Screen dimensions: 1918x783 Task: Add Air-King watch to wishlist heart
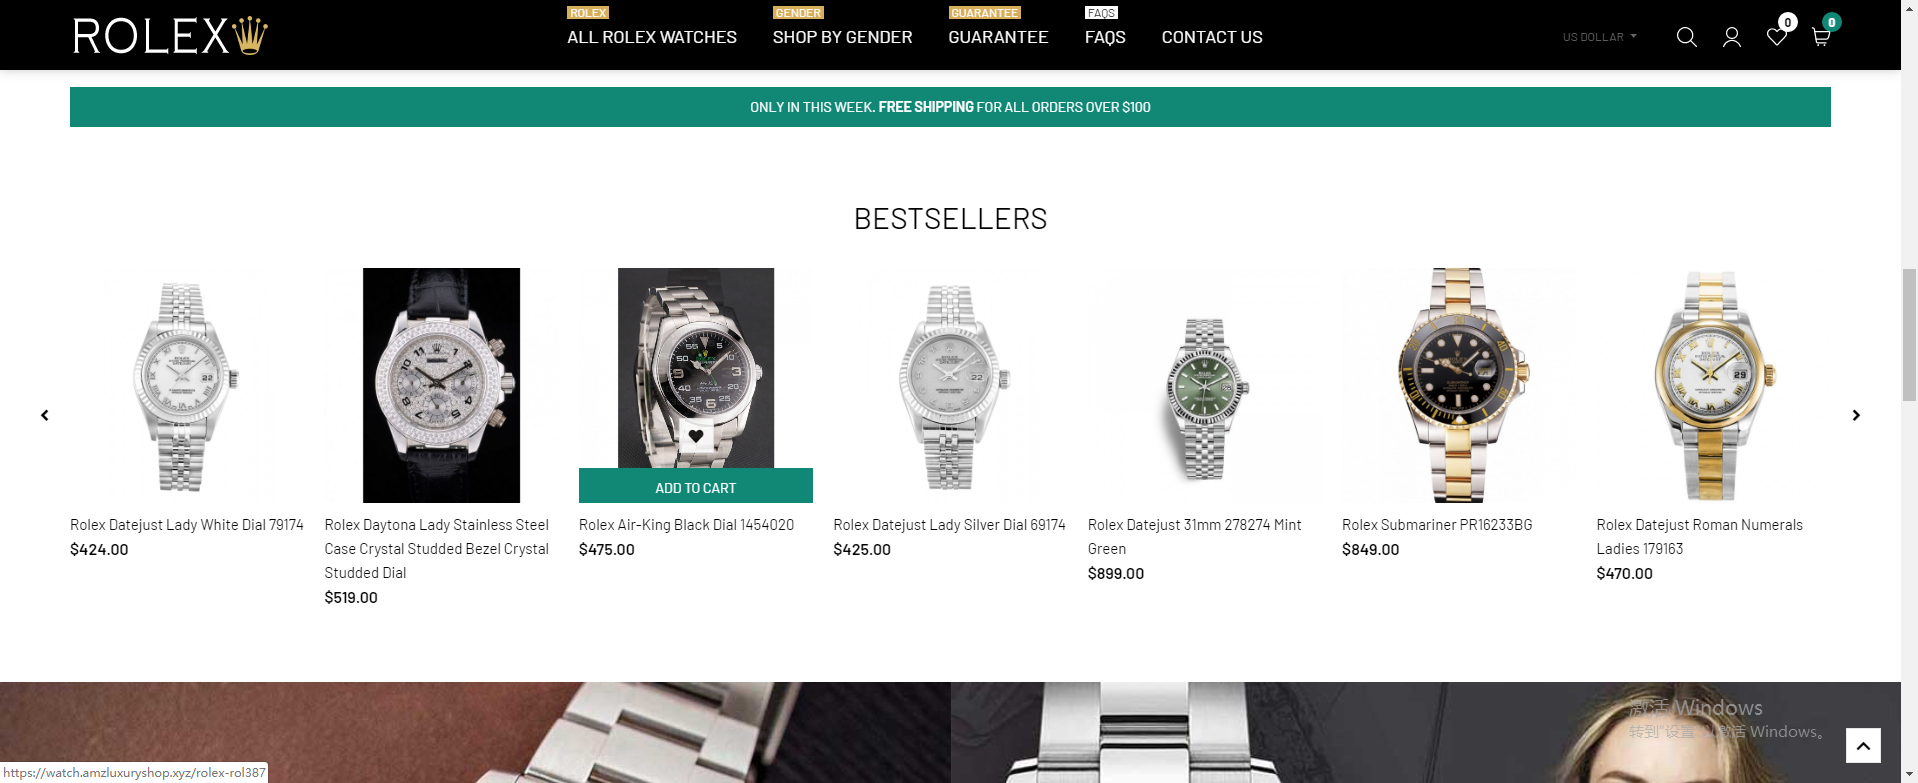[696, 436]
